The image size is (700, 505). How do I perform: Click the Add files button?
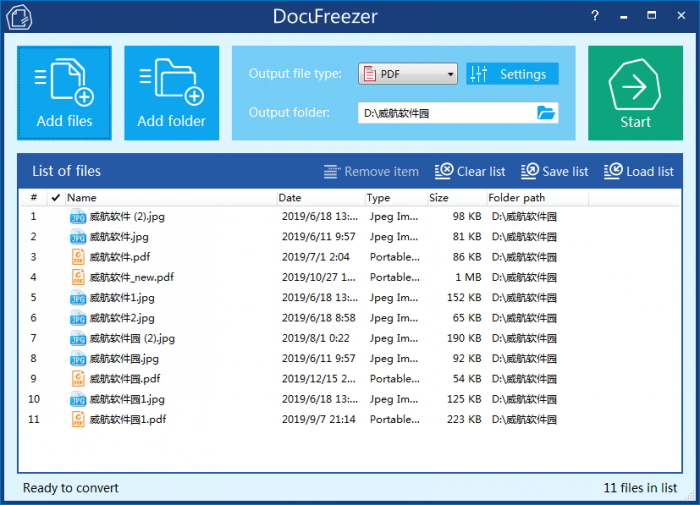click(64, 93)
